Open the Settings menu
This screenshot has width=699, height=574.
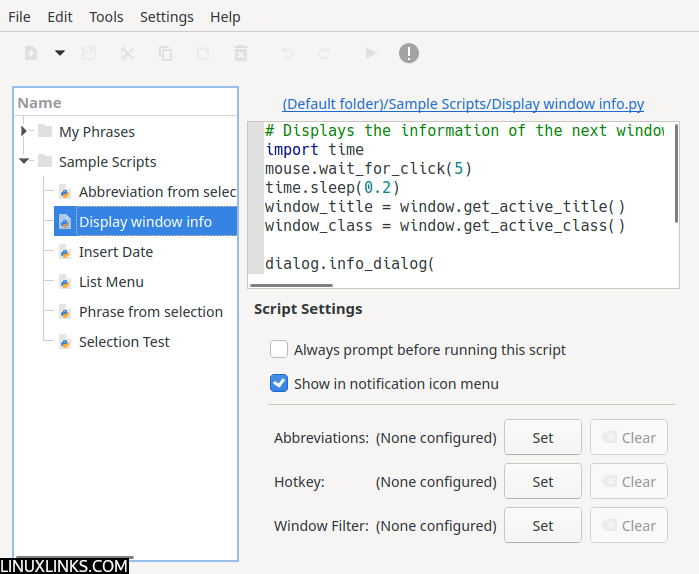click(x=167, y=17)
